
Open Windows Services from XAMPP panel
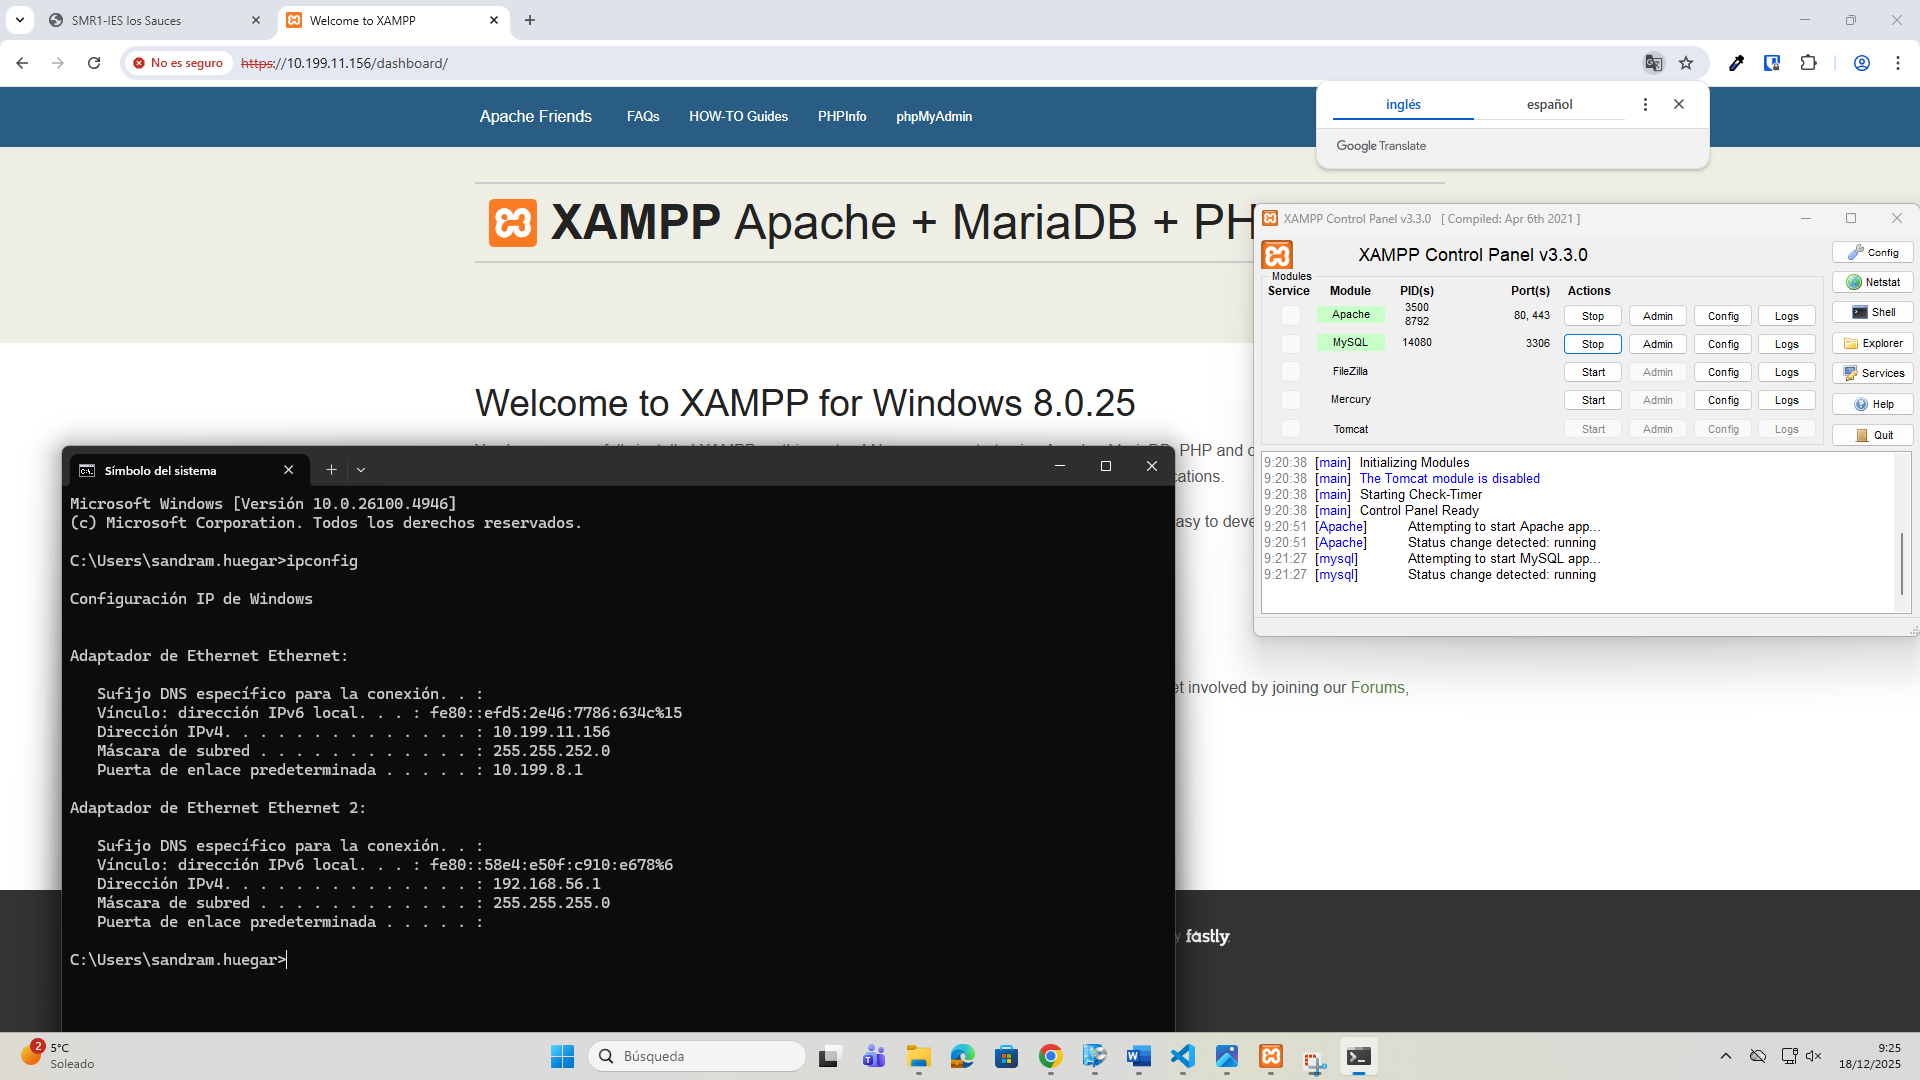[1873, 373]
